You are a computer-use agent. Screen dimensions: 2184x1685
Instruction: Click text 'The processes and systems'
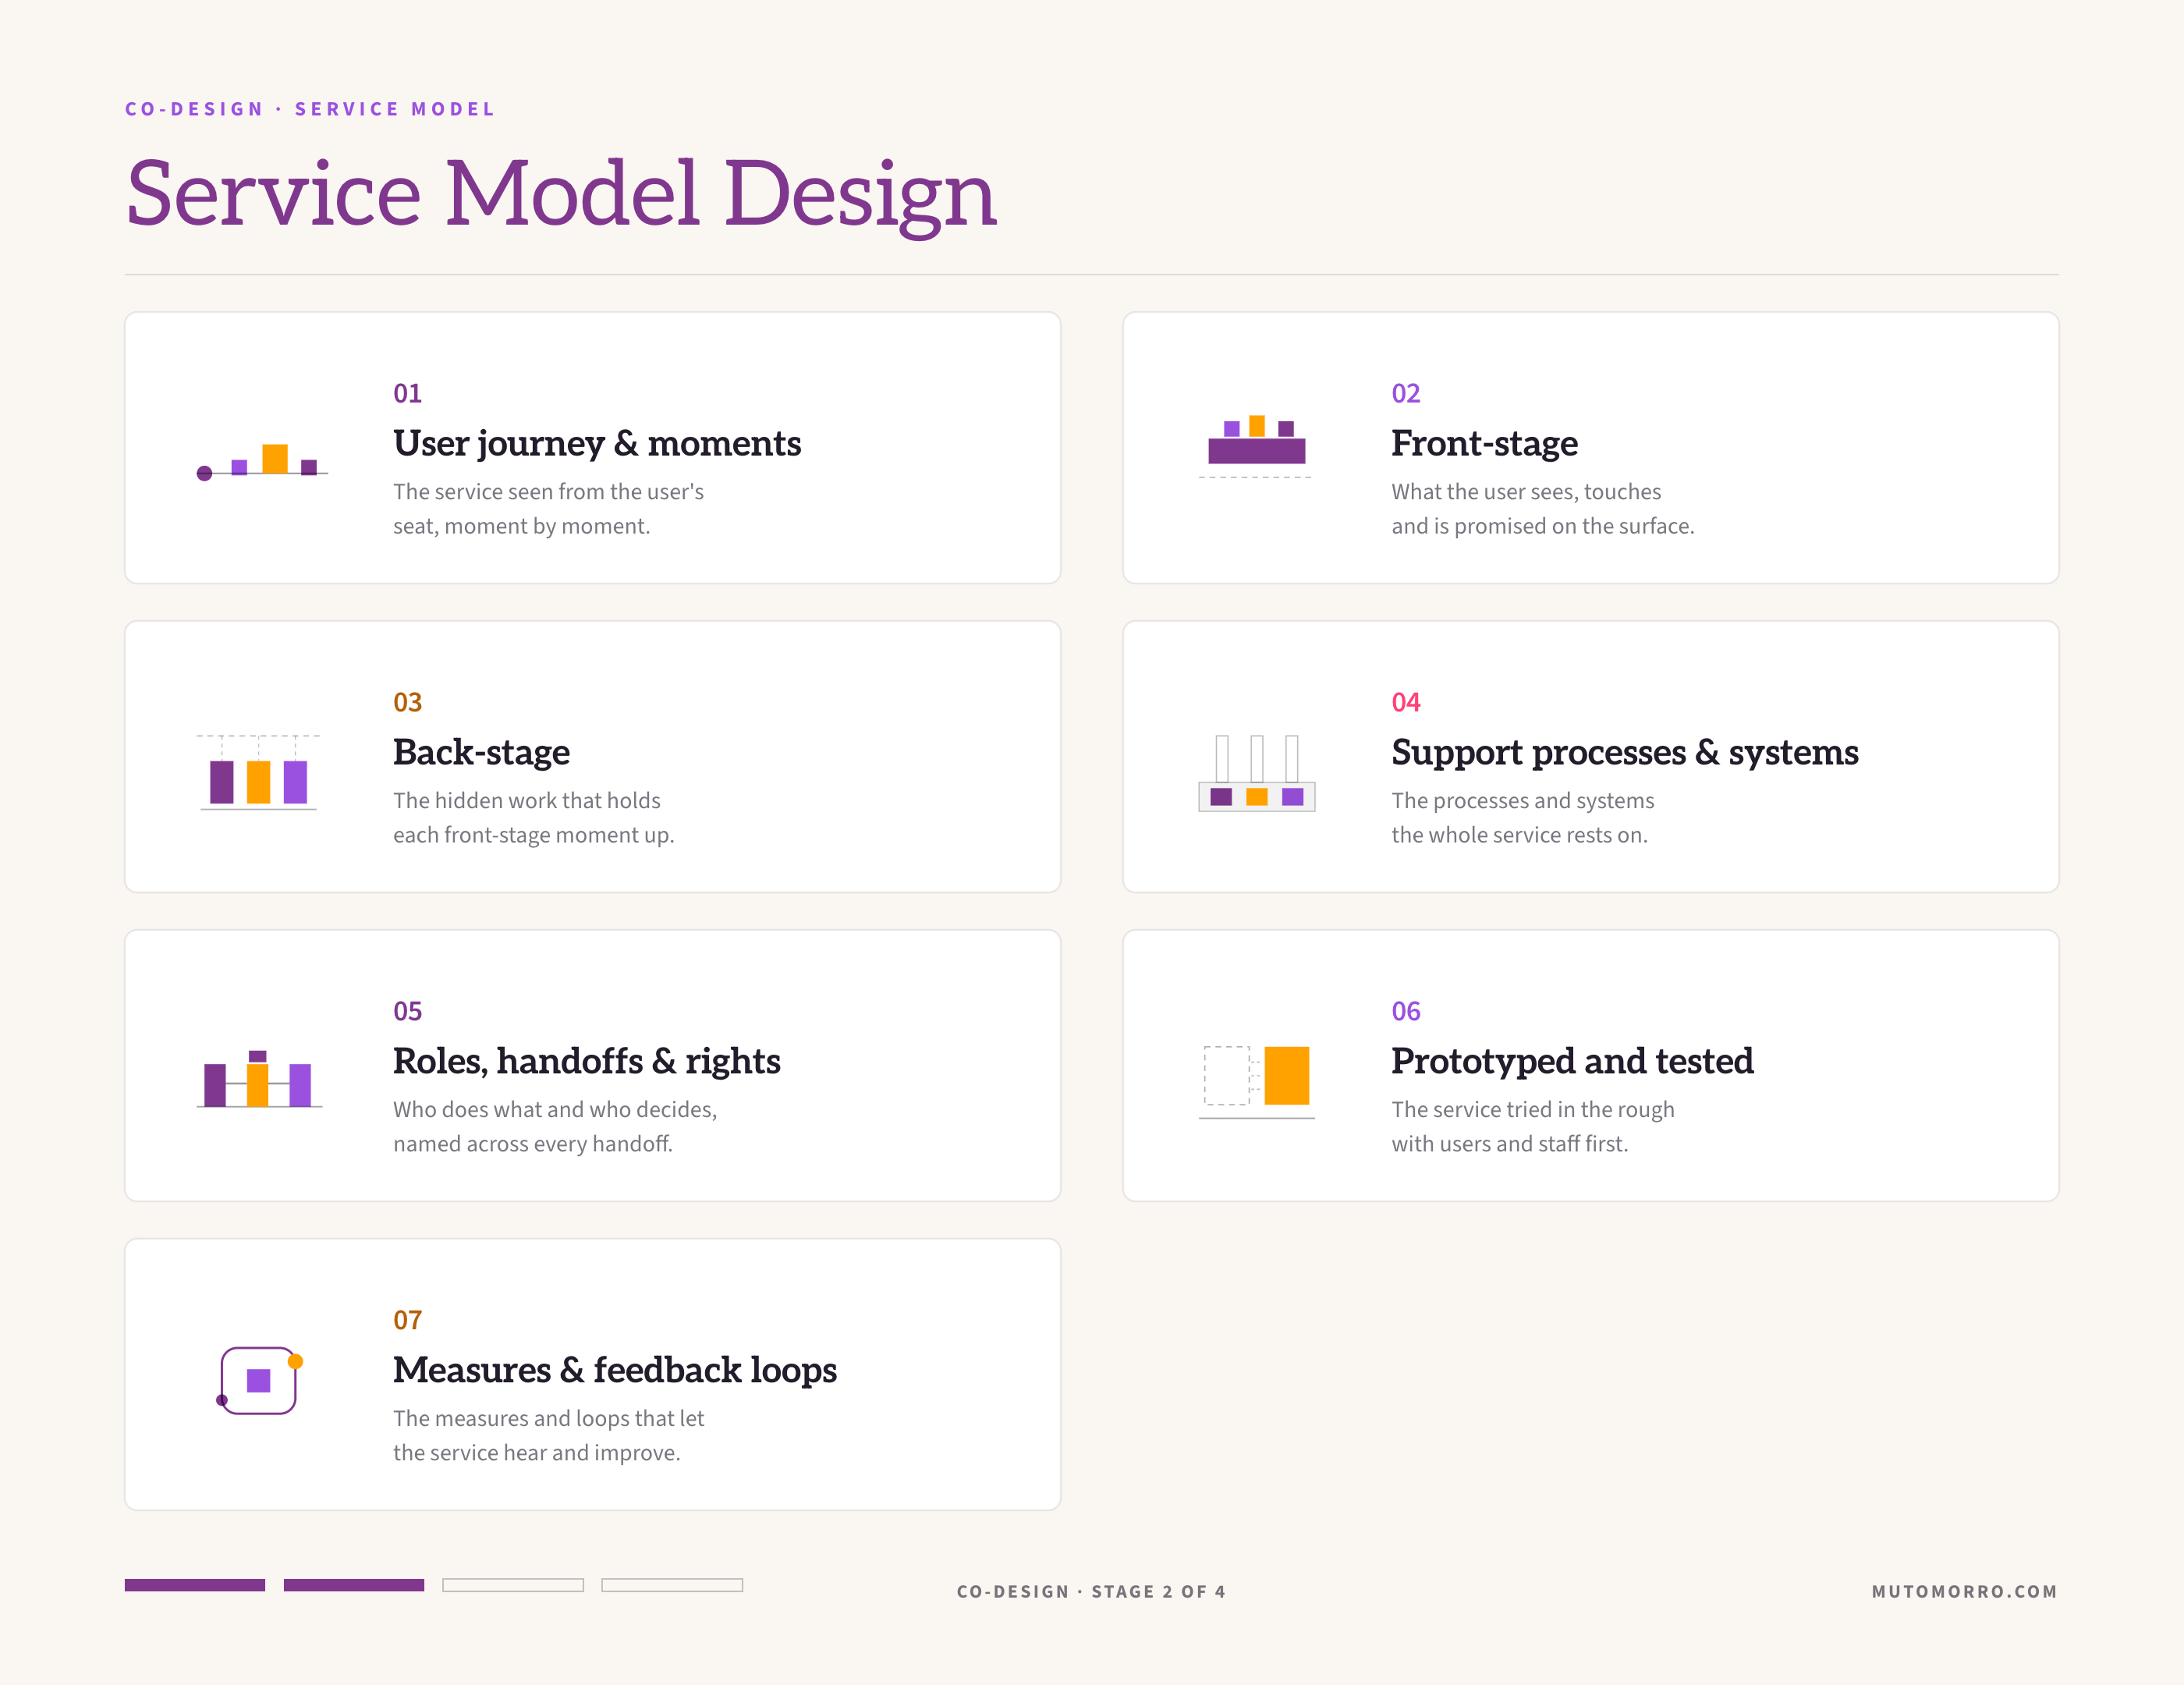(1523, 801)
